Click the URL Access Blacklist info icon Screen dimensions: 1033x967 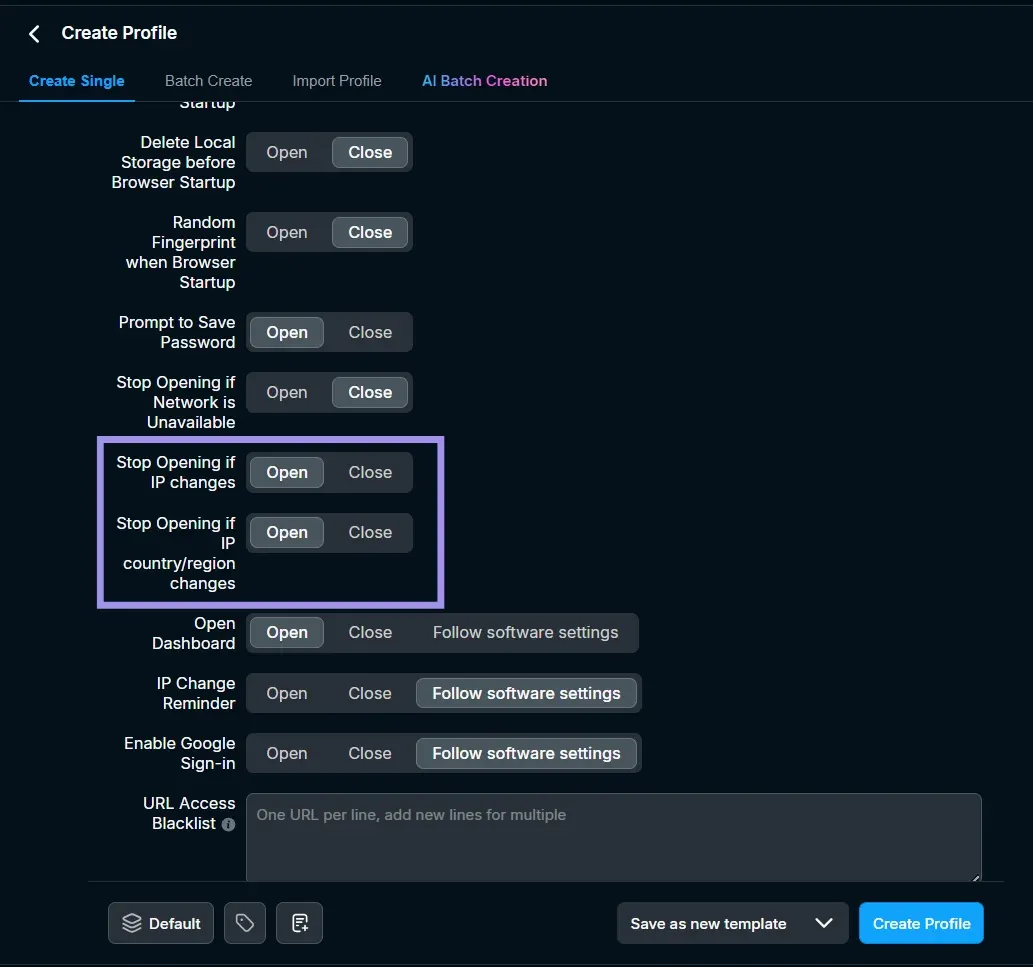point(229,824)
